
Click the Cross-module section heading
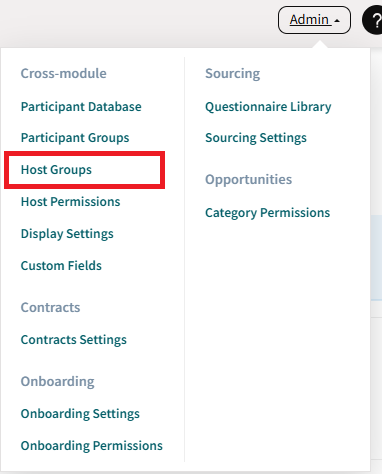point(64,73)
